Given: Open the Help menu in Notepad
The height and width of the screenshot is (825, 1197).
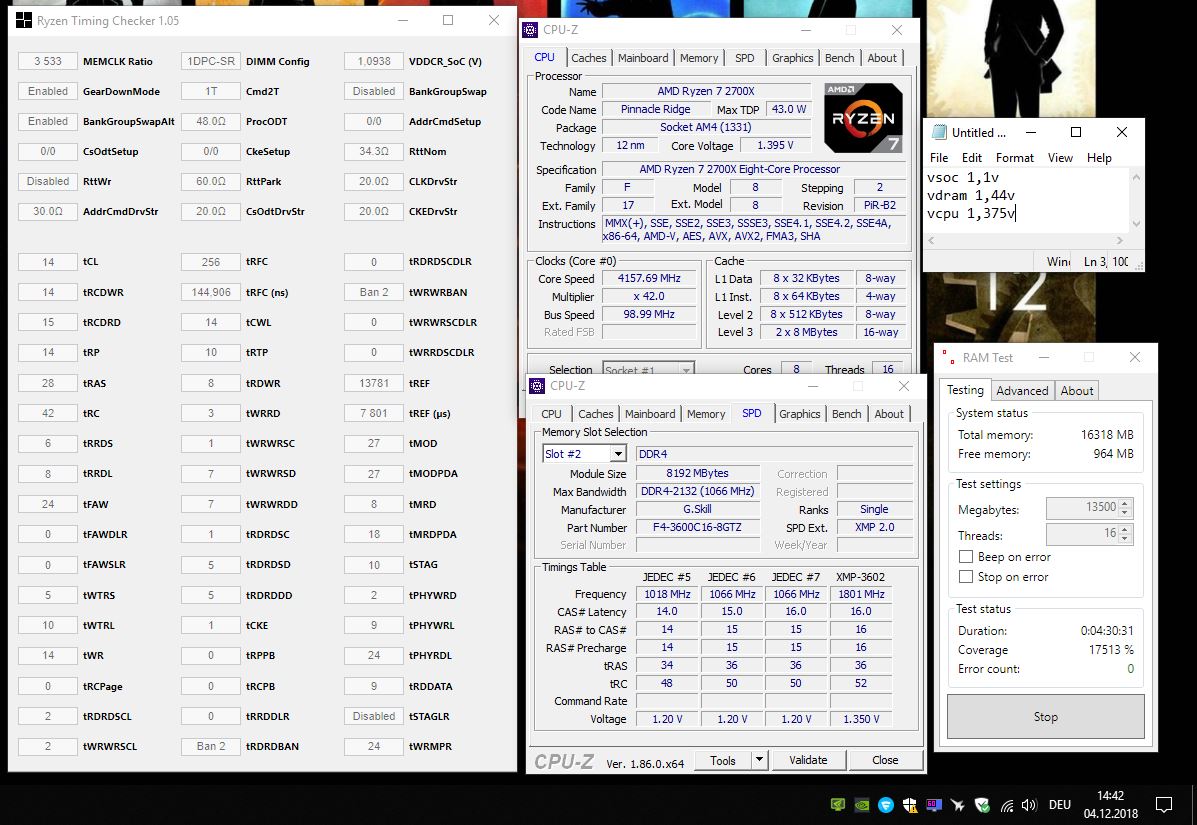Looking at the screenshot, I should click(1099, 158).
